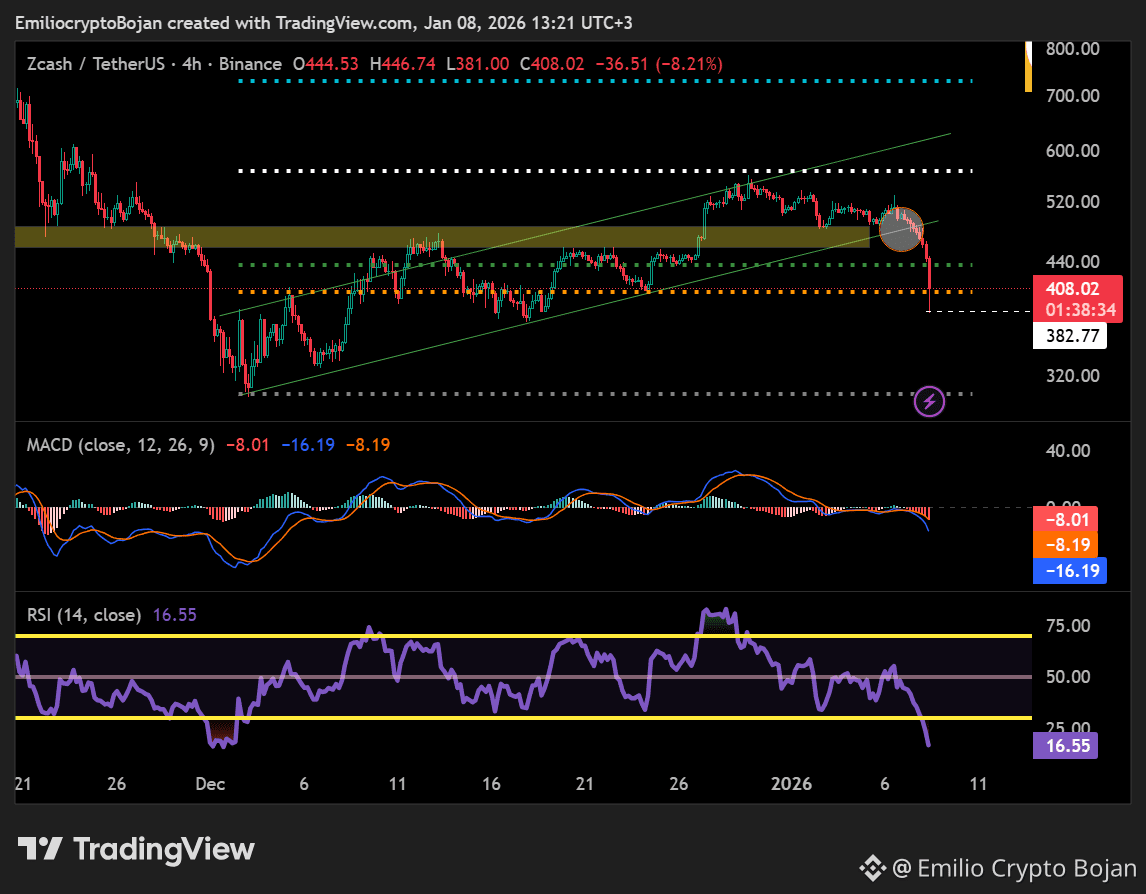
Task: Click the 16 label on the date axis
Action: click(491, 784)
